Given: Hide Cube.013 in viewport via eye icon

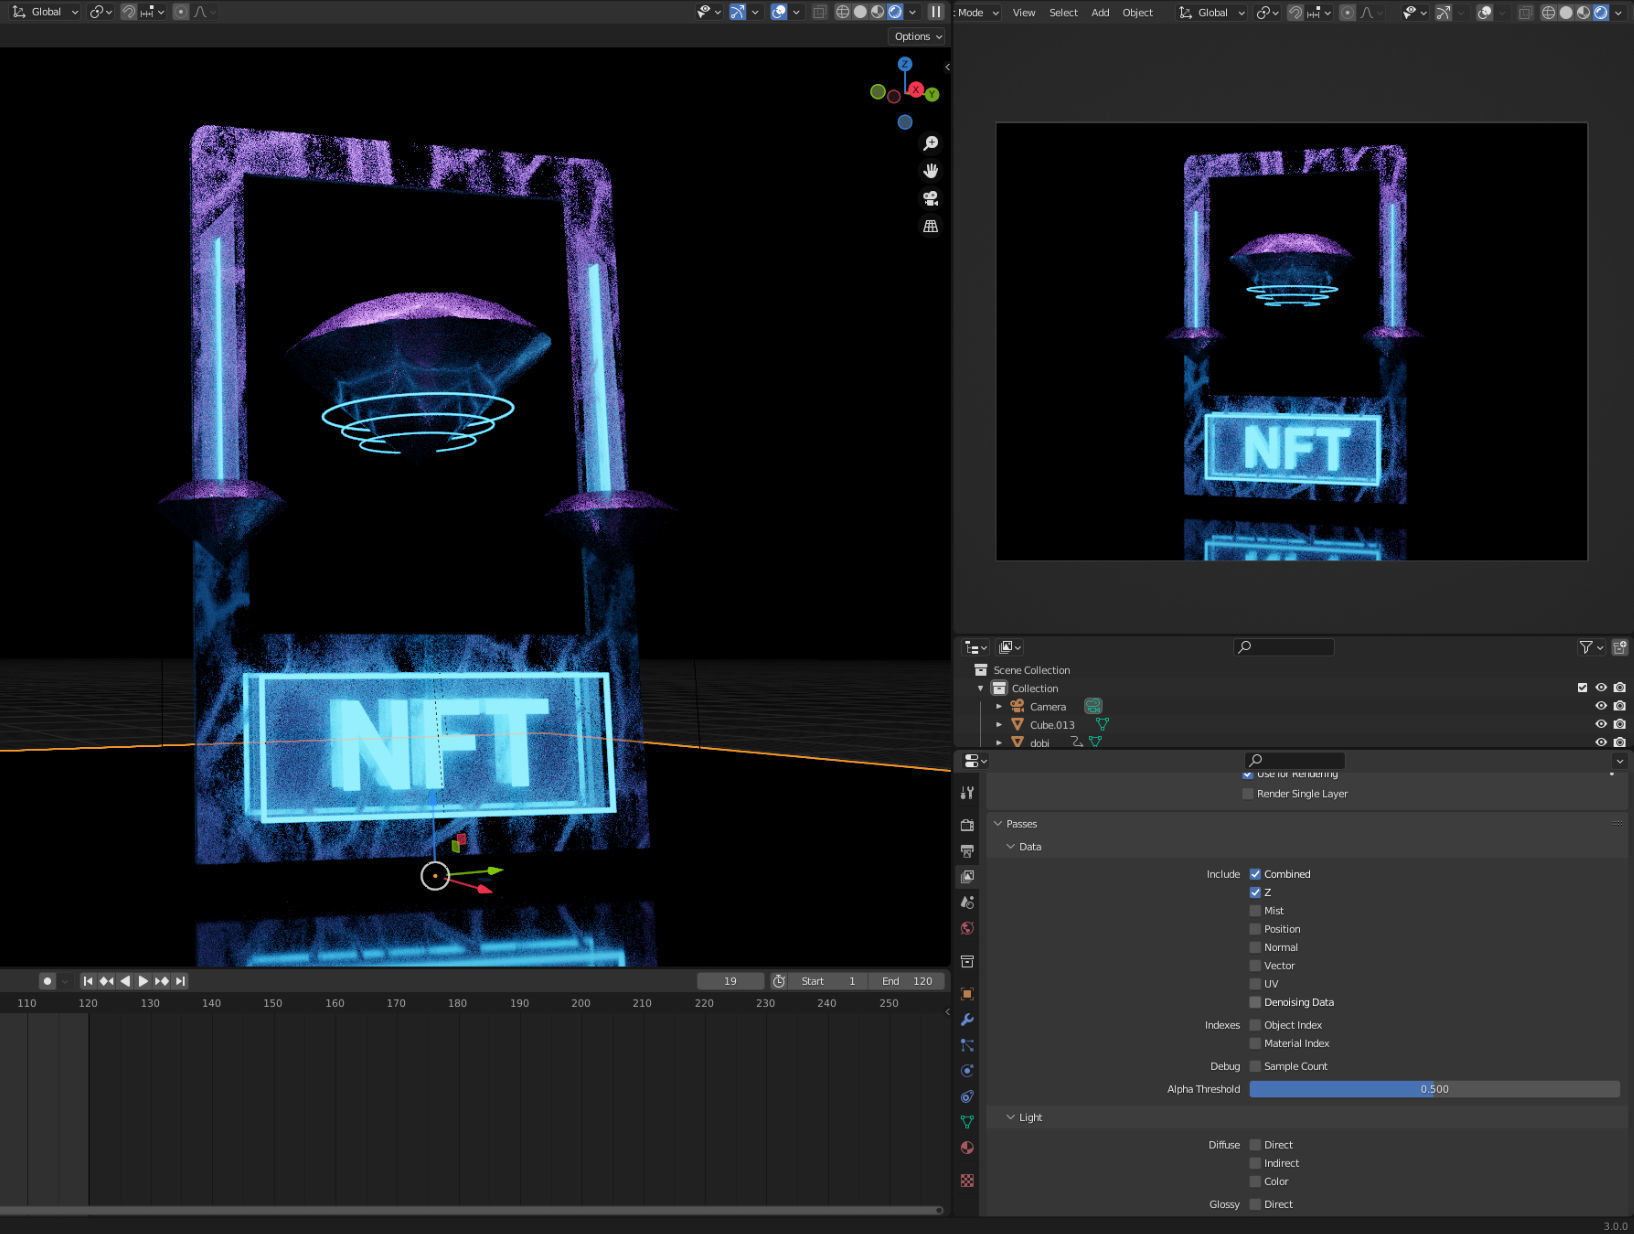Looking at the screenshot, I should point(1601,724).
